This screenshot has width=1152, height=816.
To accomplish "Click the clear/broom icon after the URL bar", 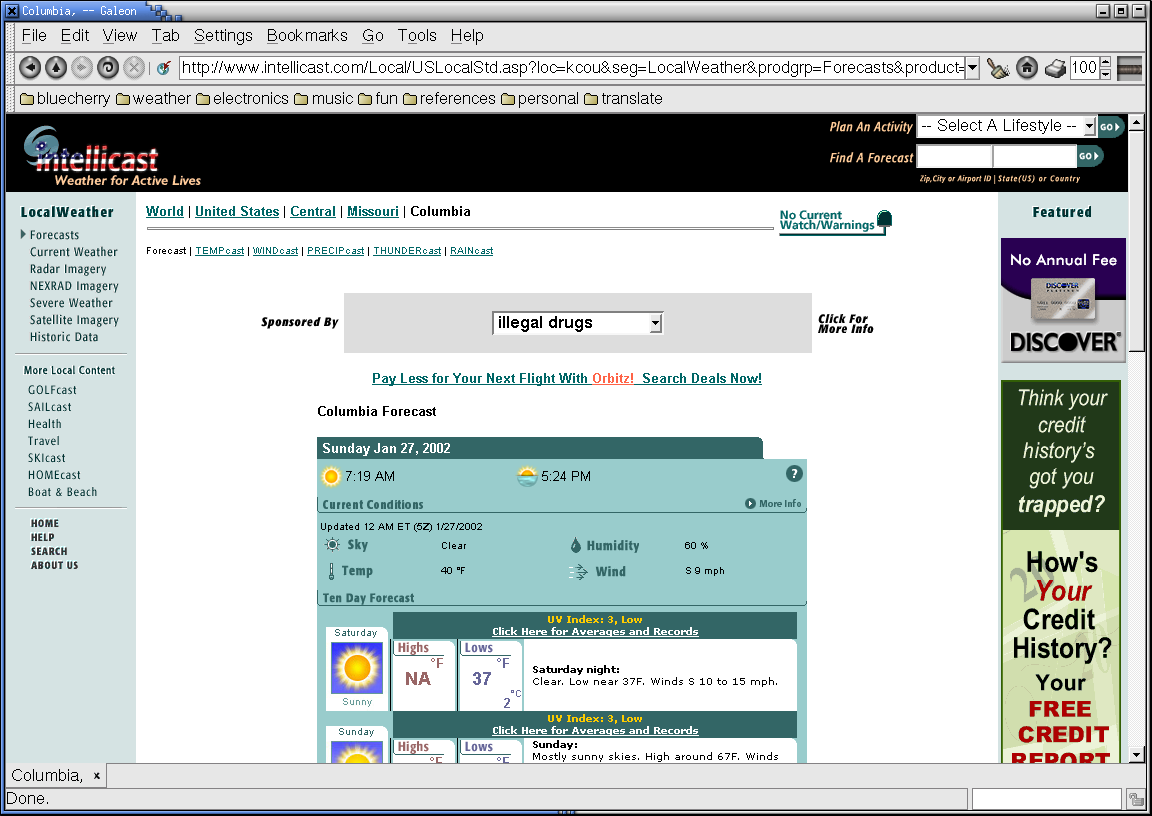I will tap(998, 68).
